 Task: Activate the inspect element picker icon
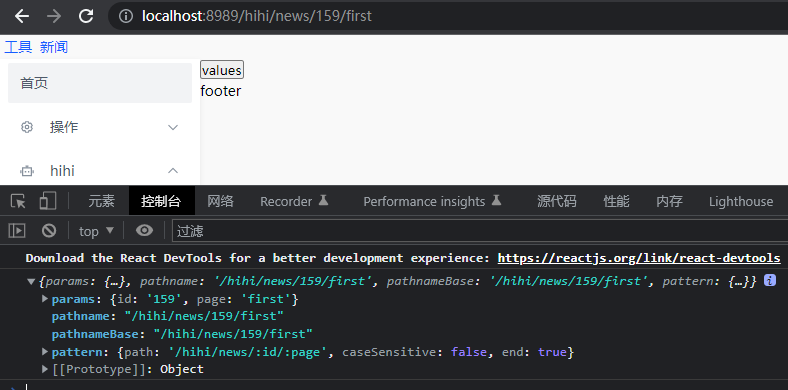pos(18,202)
